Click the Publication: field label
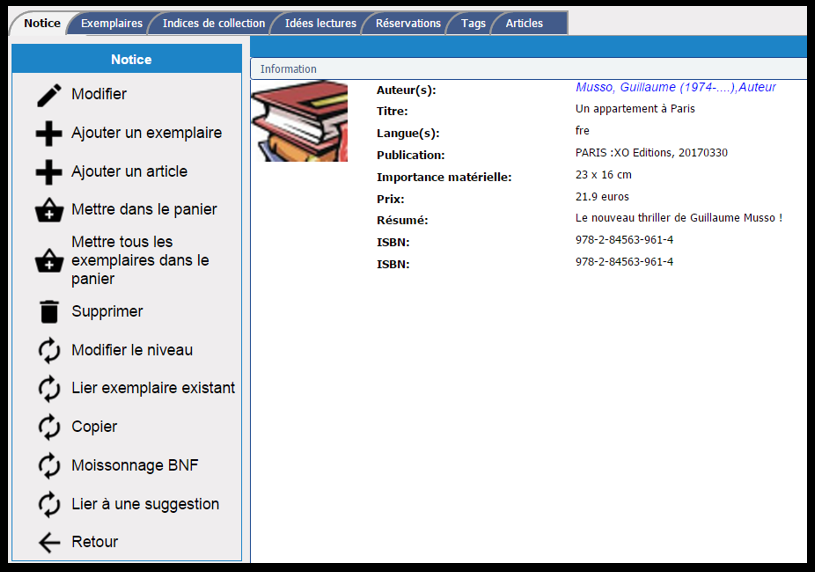 [x=411, y=155]
